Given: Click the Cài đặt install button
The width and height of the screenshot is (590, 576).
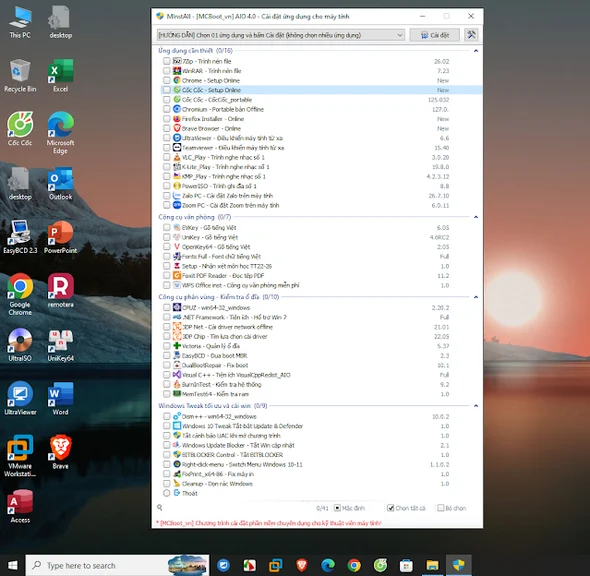Looking at the screenshot, I should (435, 35).
